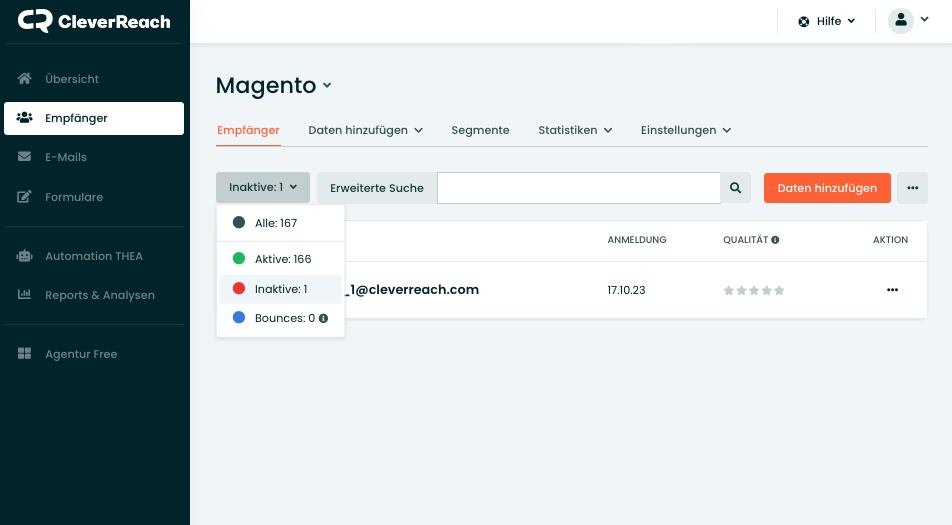Click the AKTION column header

pyautogui.click(x=891, y=240)
